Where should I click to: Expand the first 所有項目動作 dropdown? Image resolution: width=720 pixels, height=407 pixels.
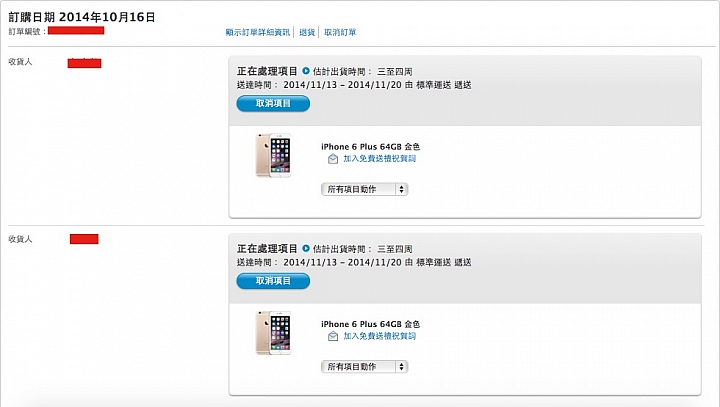tap(365, 189)
